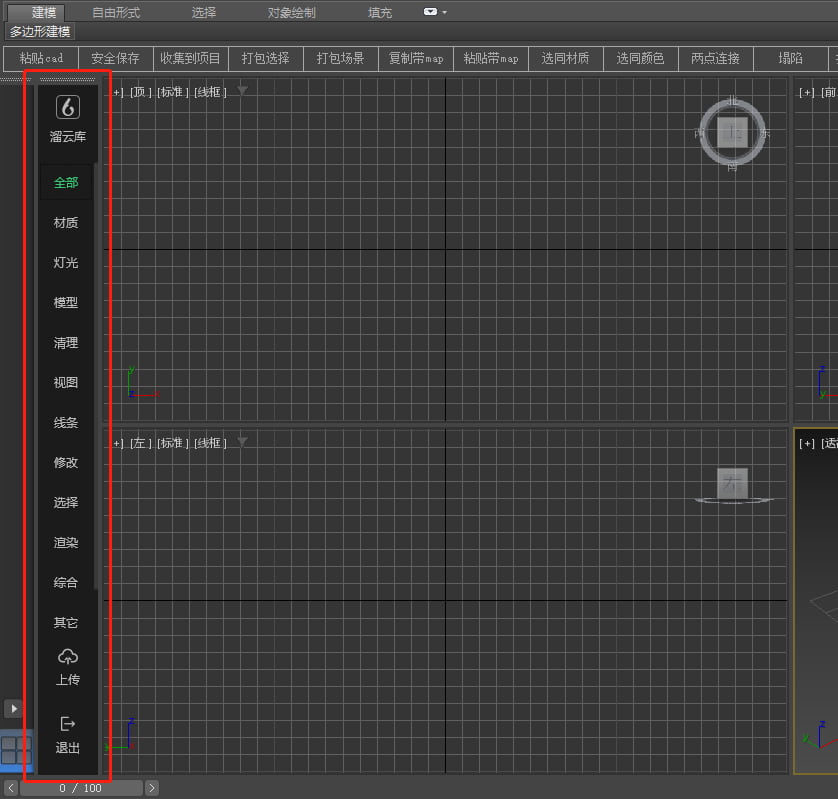Image resolution: width=838 pixels, height=799 pixels.
Task: Open the filter funnel in top viewport
Action: [242, 91]
